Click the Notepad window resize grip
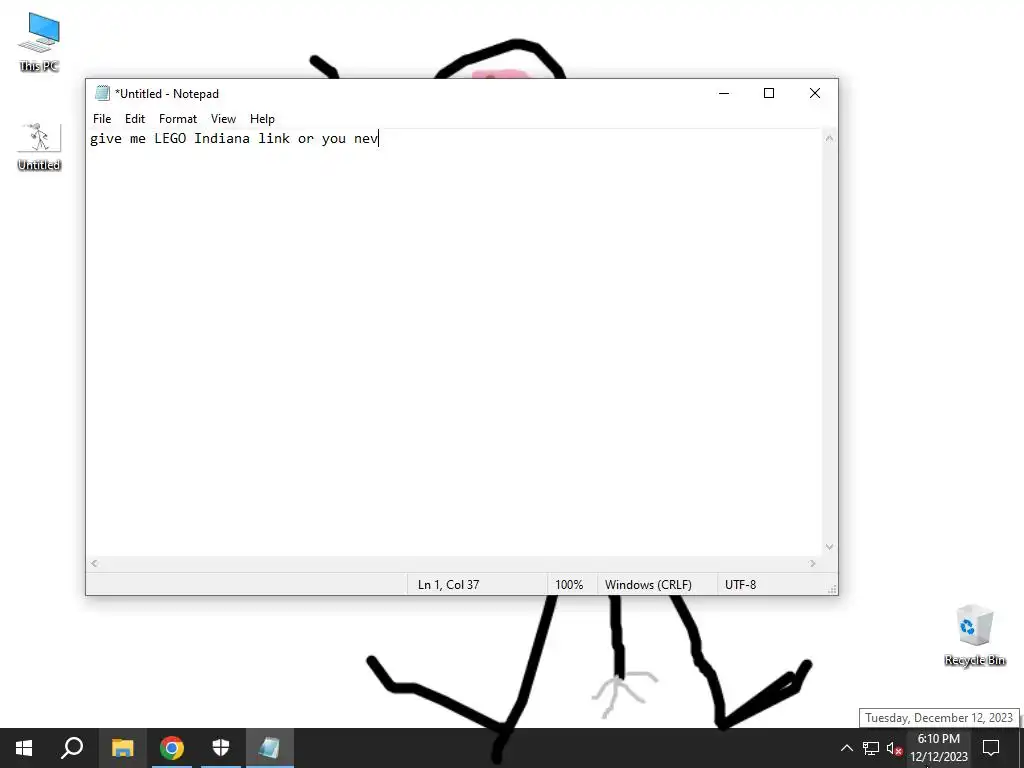Screen dimensions: 1024x768 pyautogui.click(x=832, y=589)
